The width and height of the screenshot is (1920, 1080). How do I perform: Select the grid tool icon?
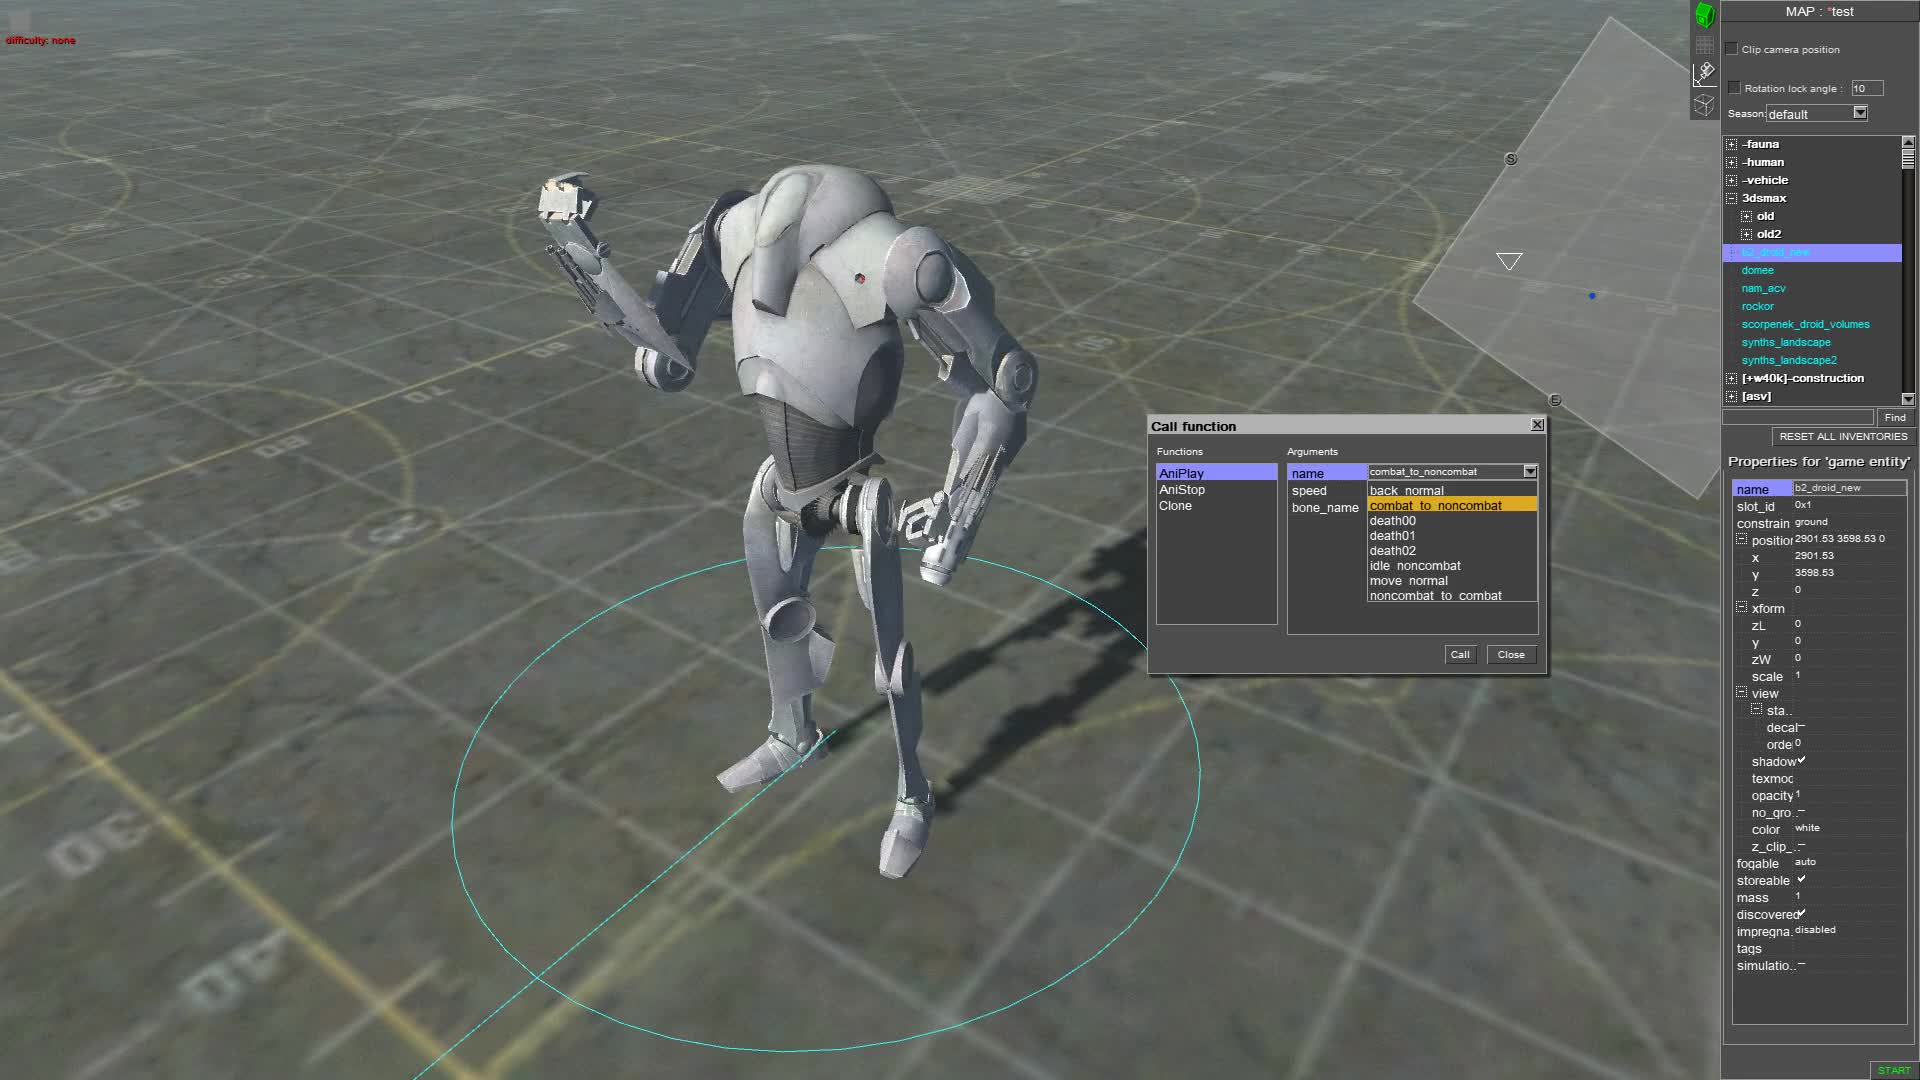(1703, 44)
